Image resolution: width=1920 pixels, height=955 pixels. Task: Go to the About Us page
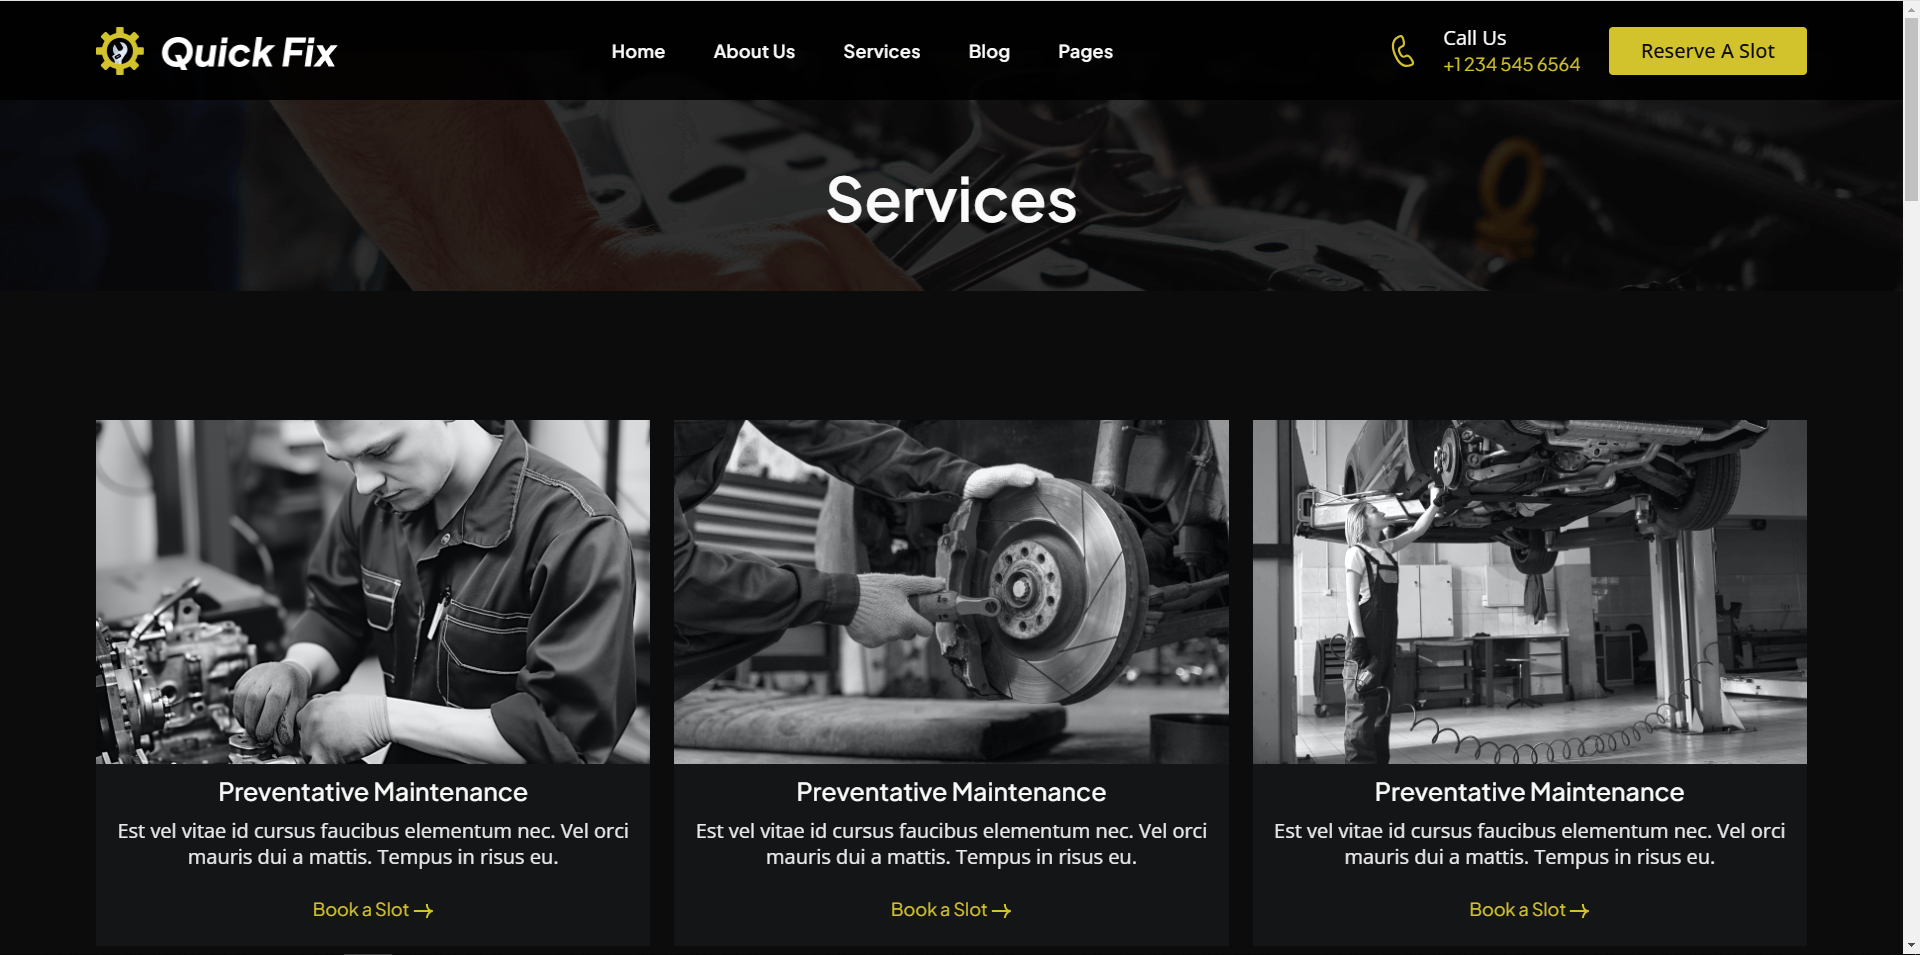(x=754, y=51)
